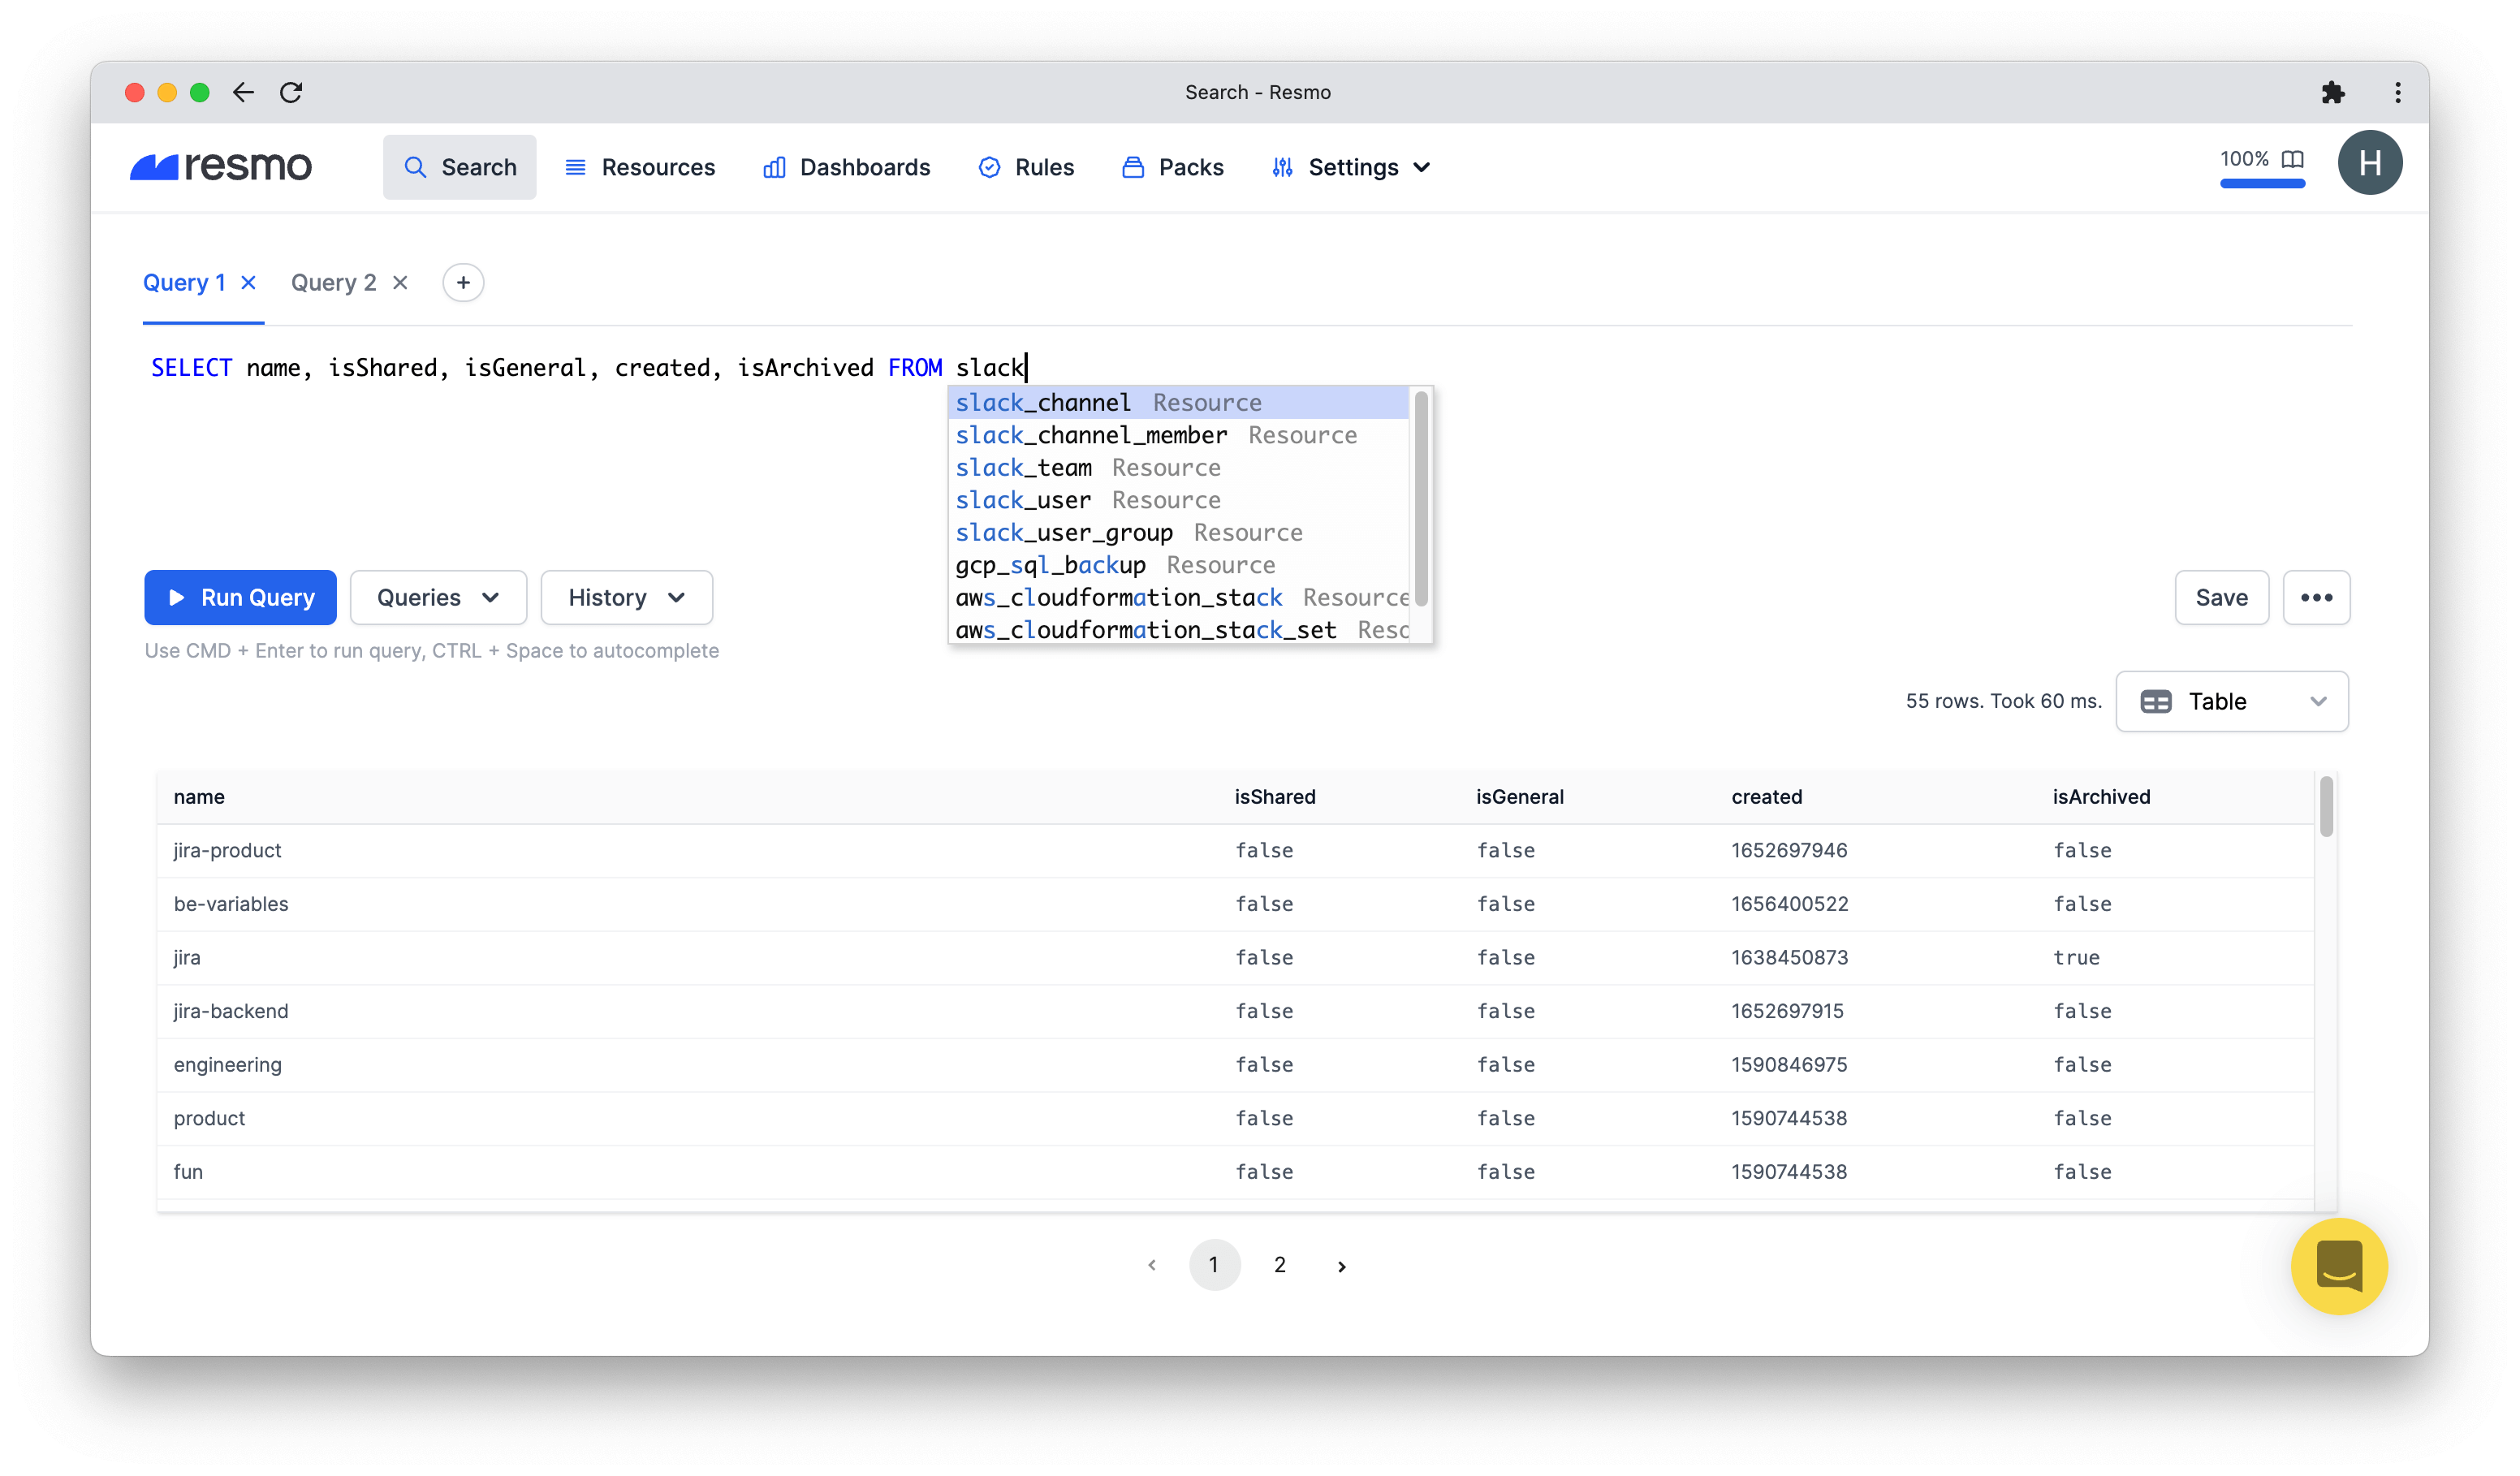Go to results page 1
Image resolution: width=2520 pixels, height=1476 pixels.
[x=1214, y=1265]
